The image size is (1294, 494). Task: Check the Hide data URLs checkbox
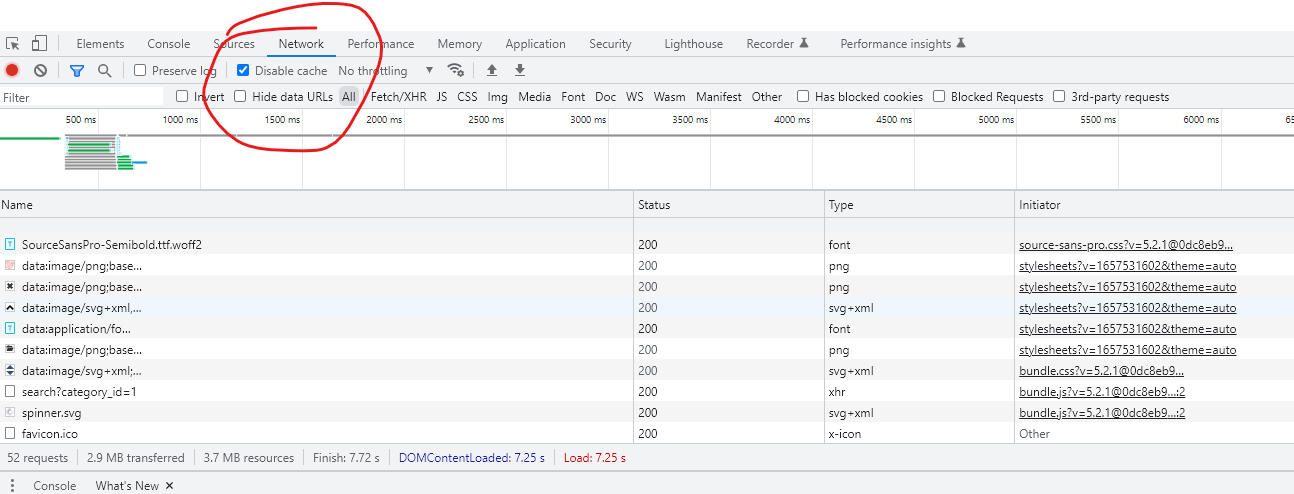(x=240, y=97)
